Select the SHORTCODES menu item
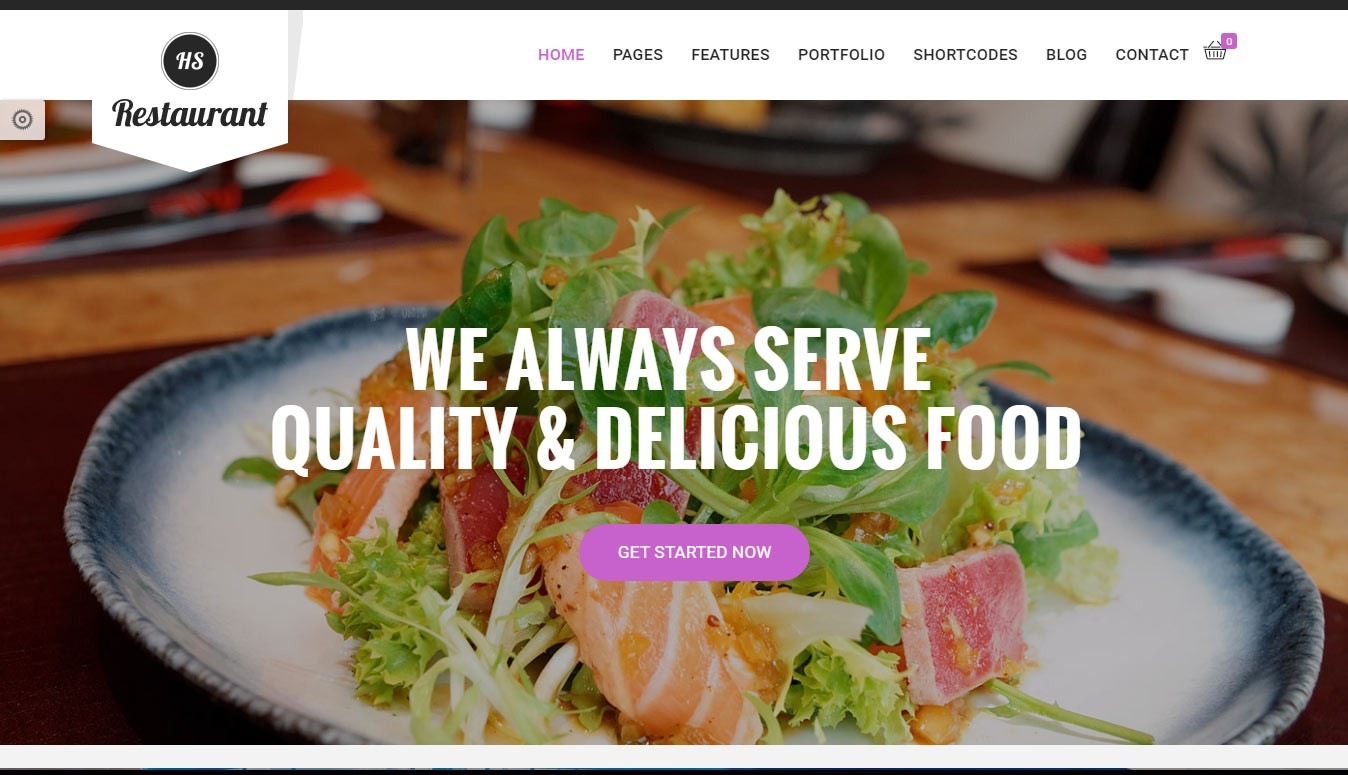This screenshot has width=1348, height=775. (965, 55)
